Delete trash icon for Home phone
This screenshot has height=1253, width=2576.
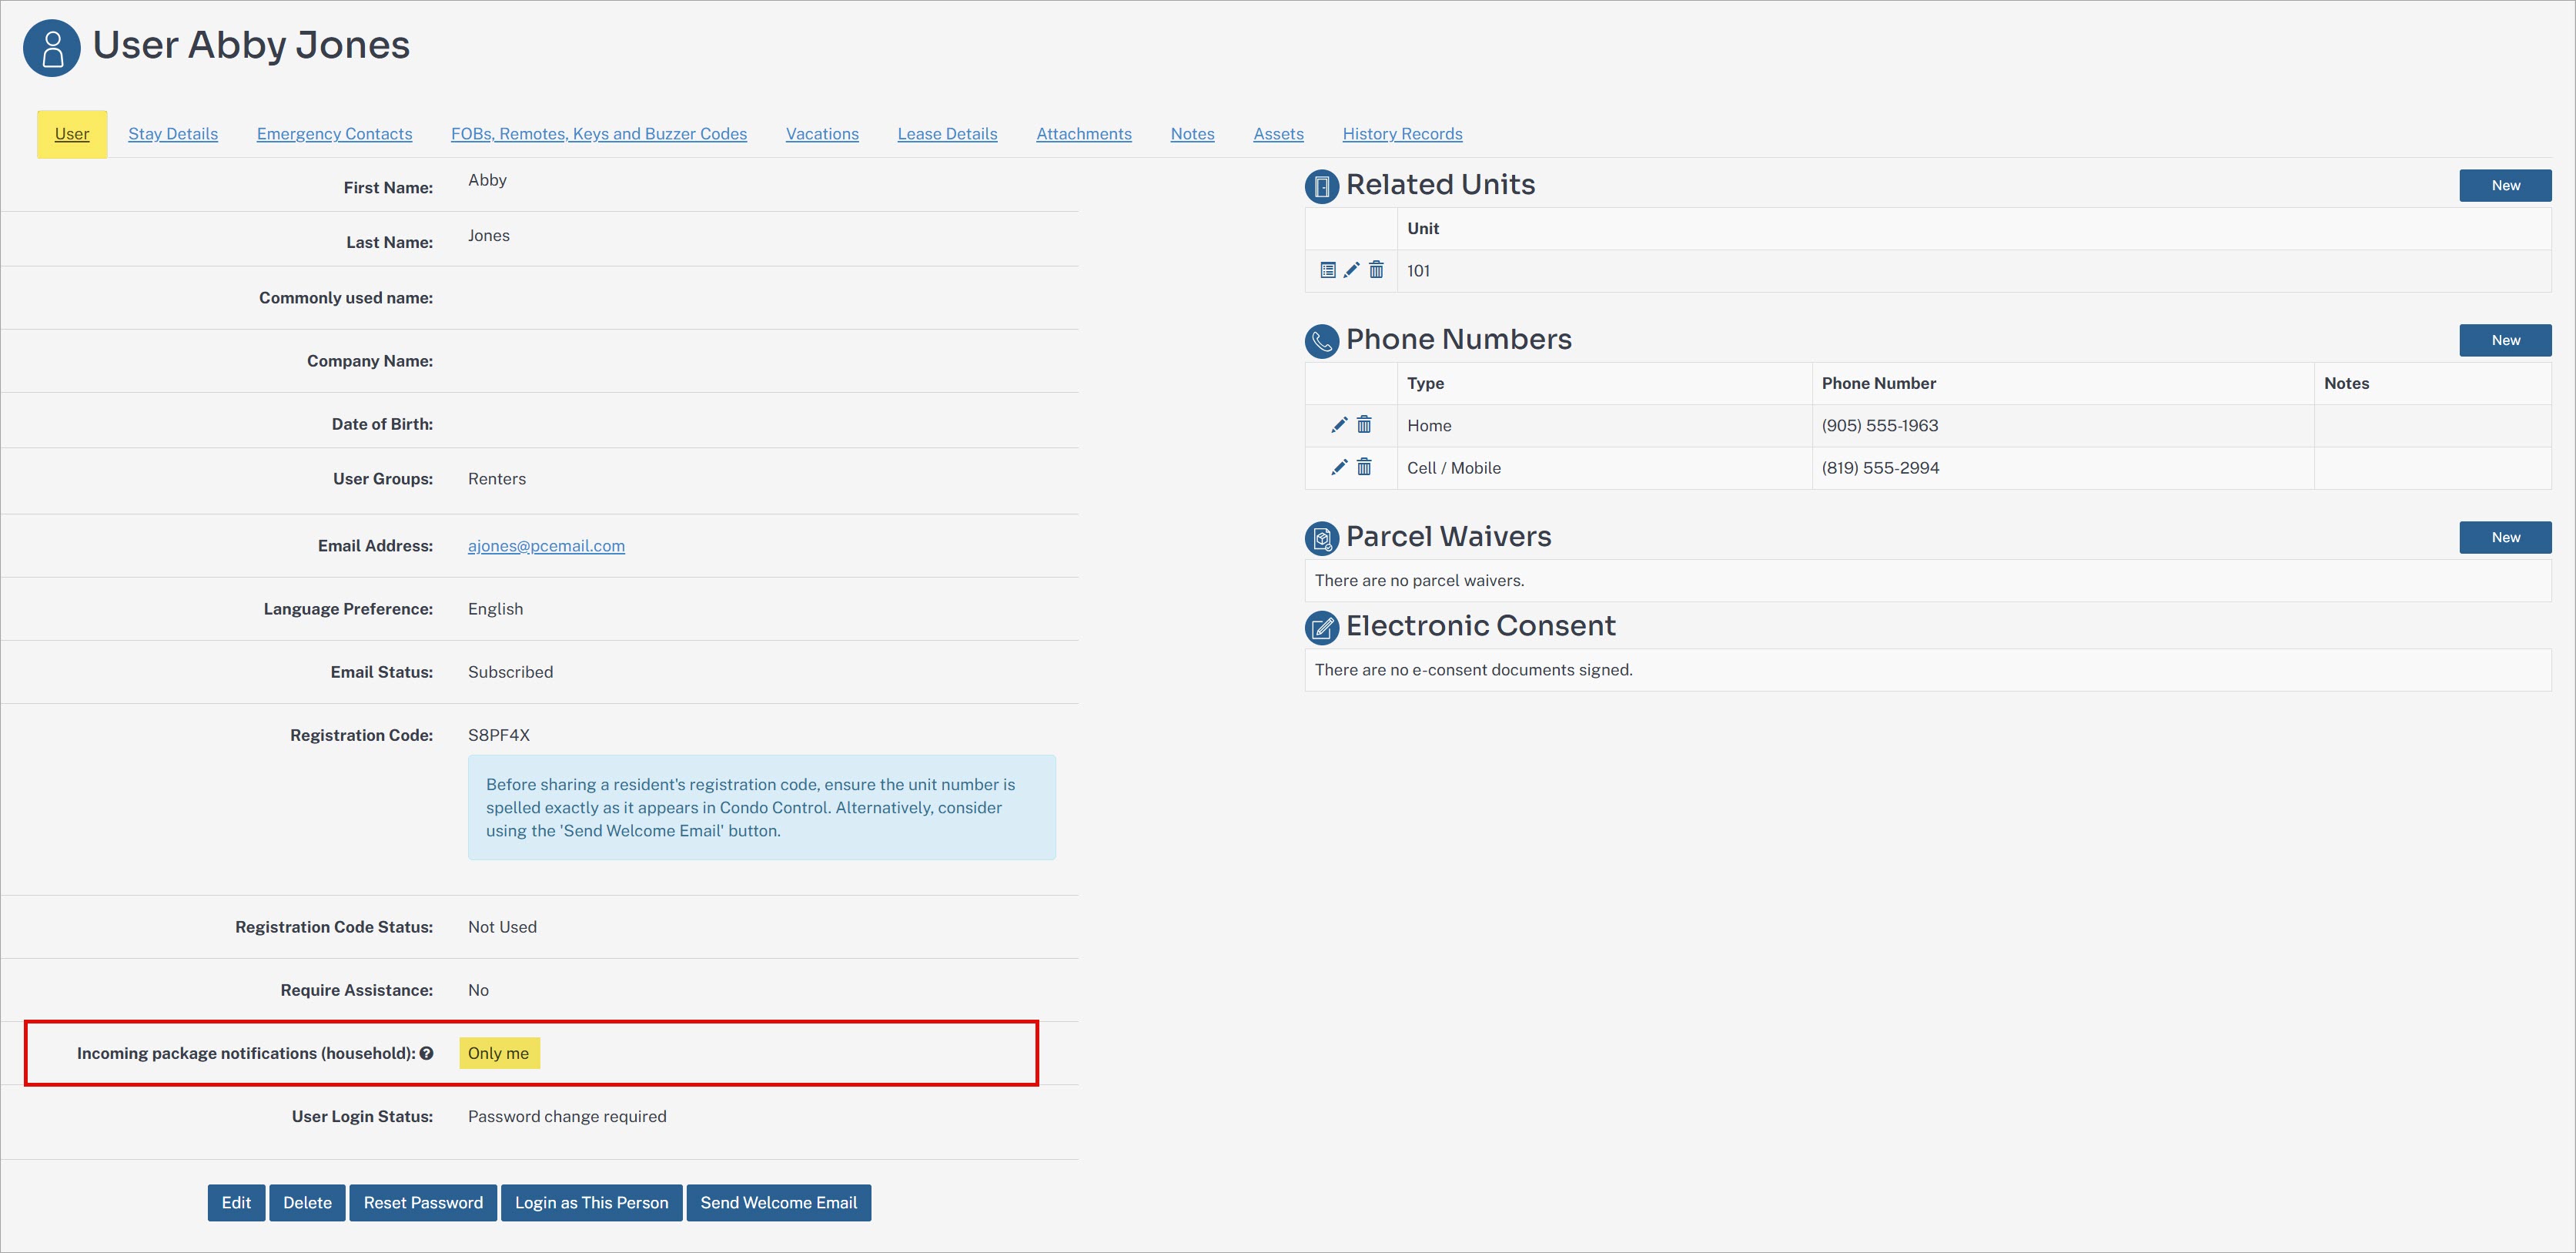[x=1364, y=425]
